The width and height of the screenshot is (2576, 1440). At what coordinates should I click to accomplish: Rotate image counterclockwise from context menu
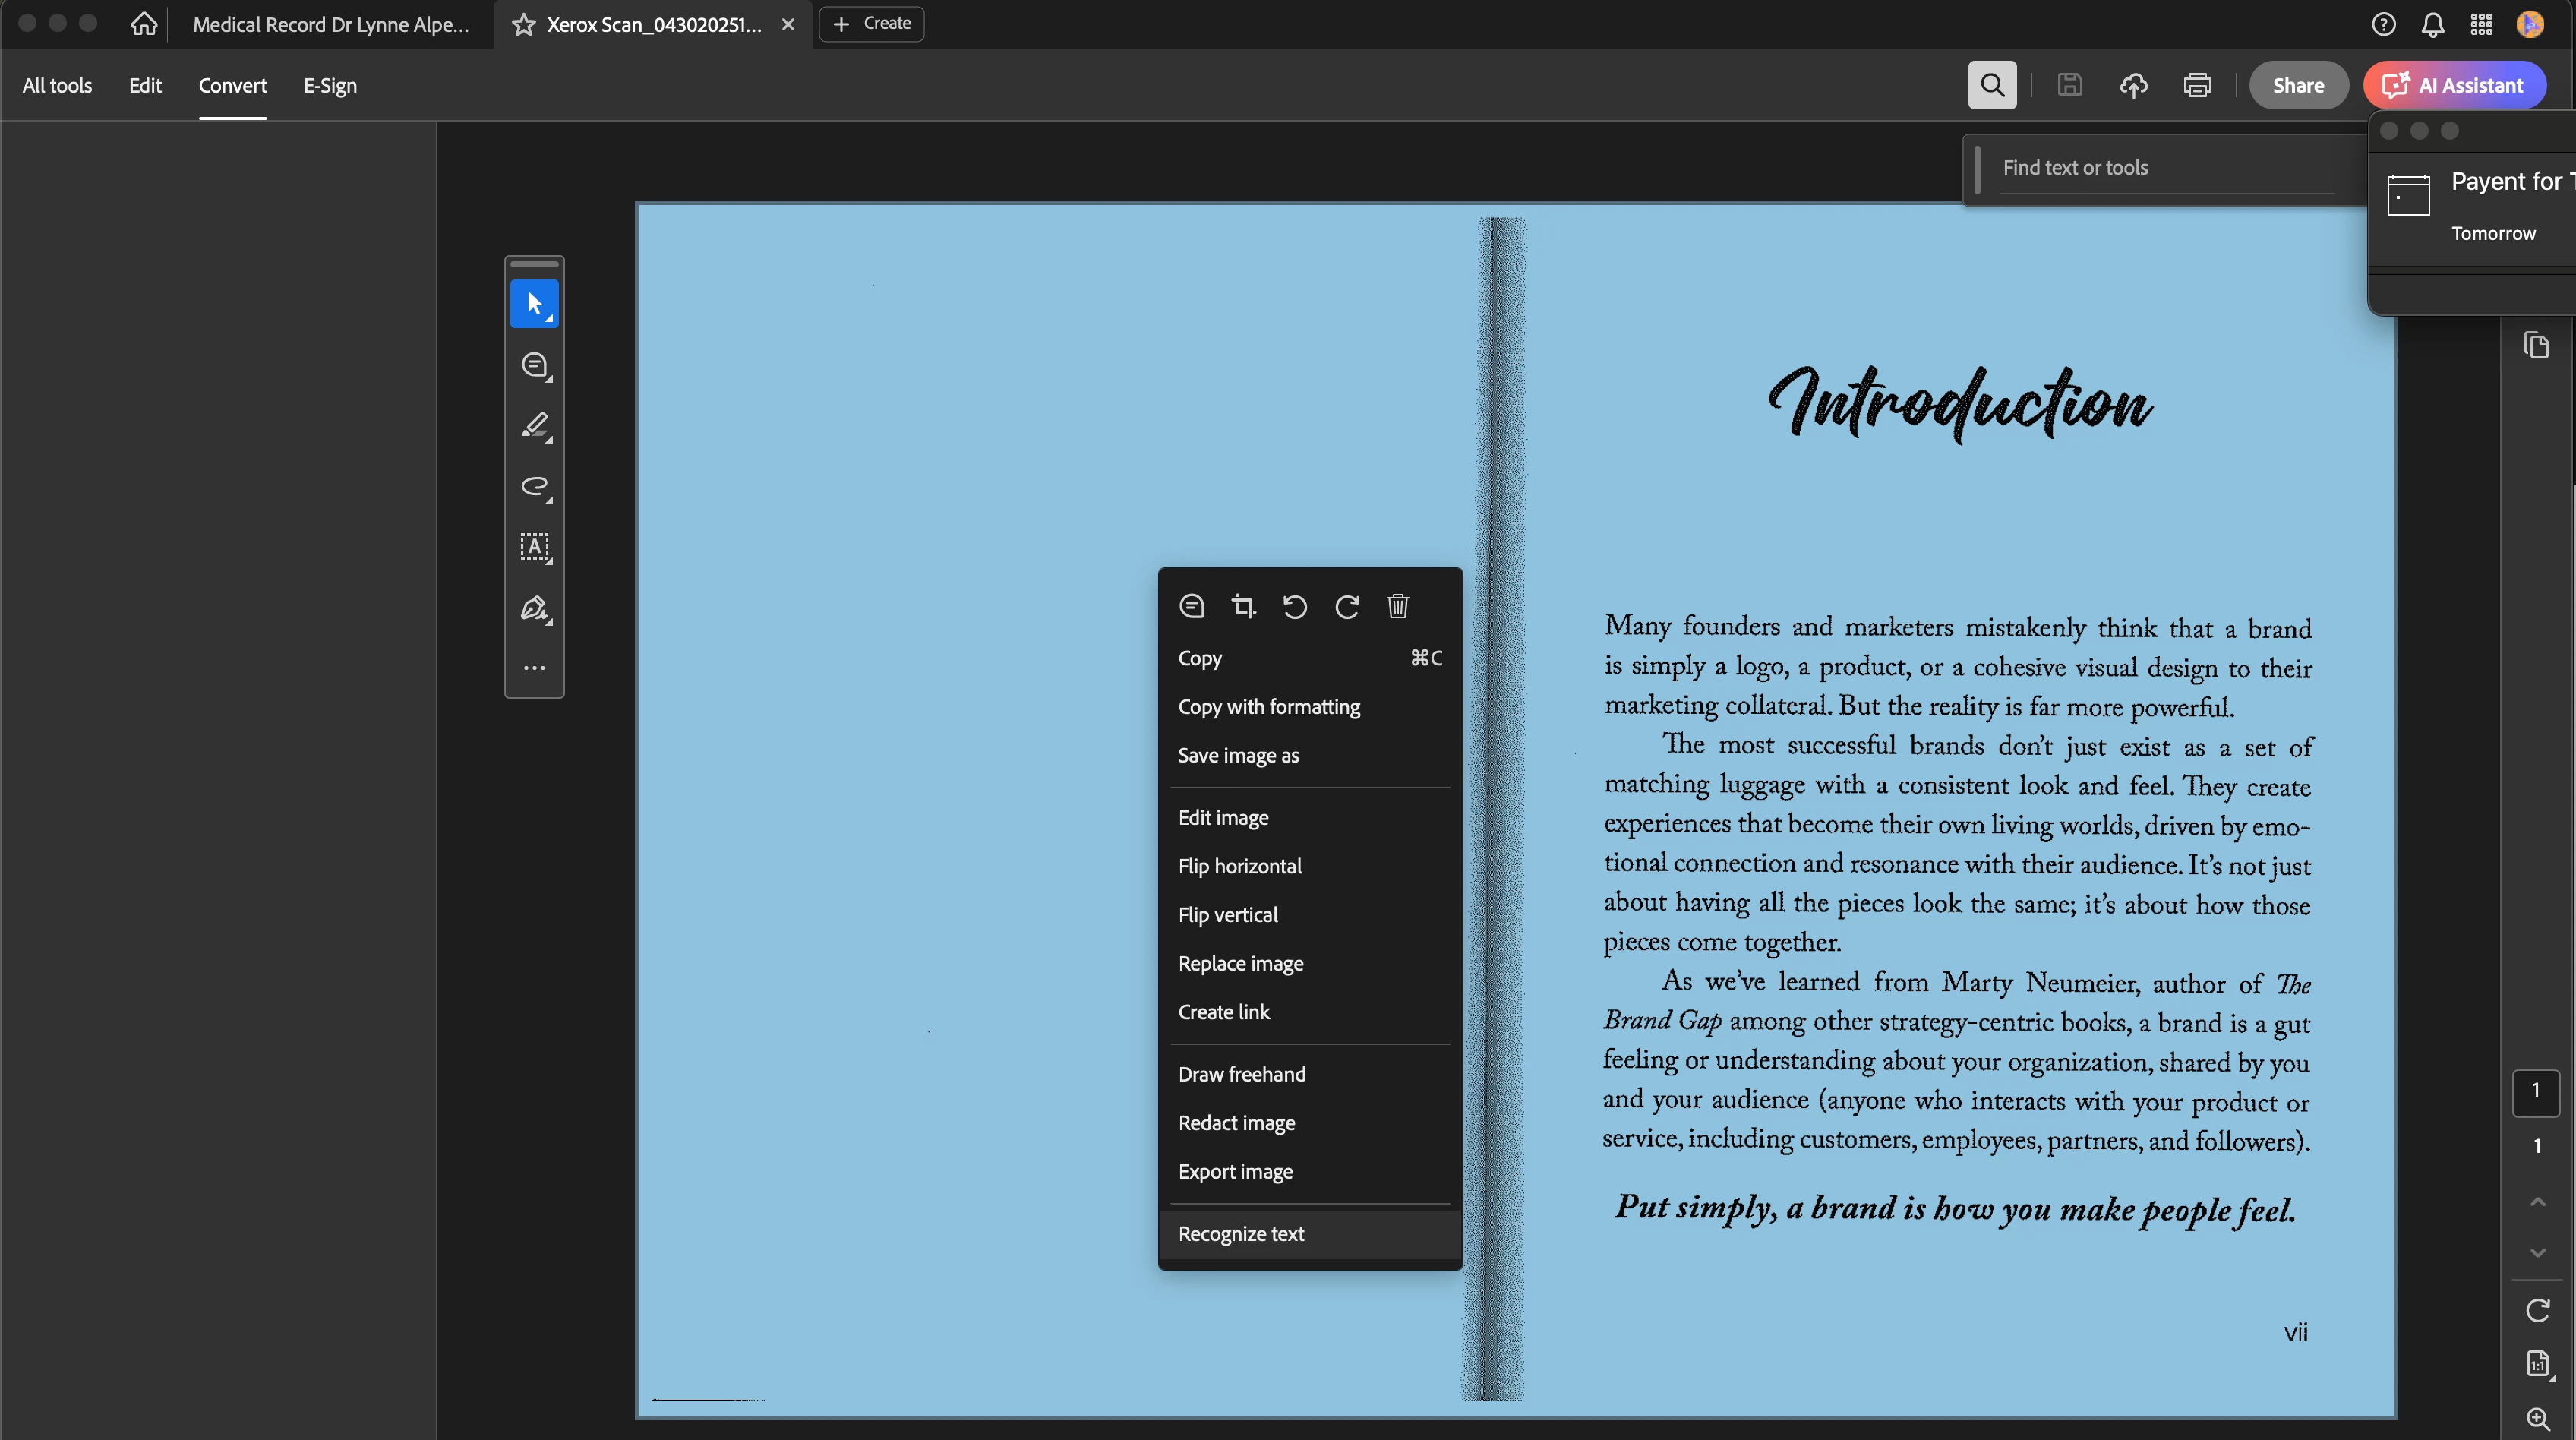point(1294,606)
